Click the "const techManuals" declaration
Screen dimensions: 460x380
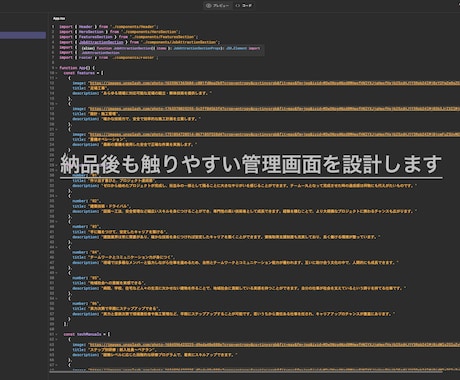[87, 334]
